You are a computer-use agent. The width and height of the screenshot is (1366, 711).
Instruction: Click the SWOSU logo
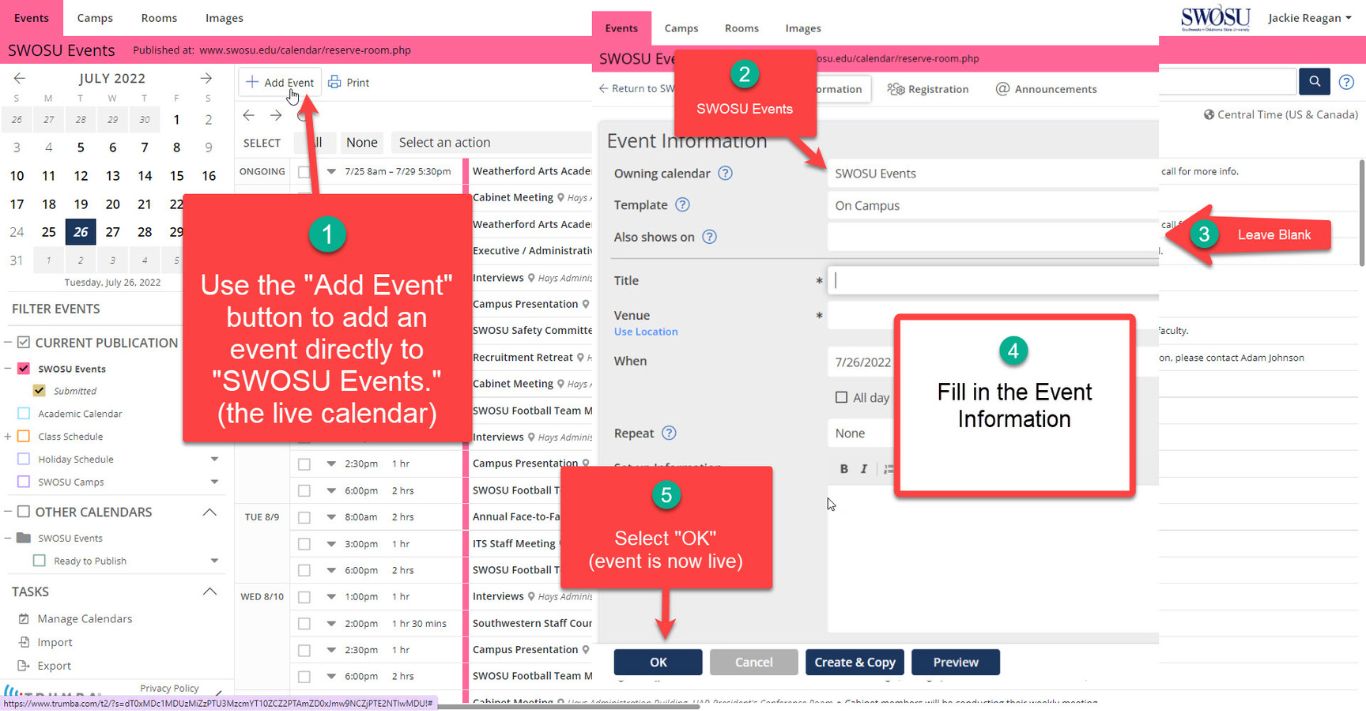1215,18
